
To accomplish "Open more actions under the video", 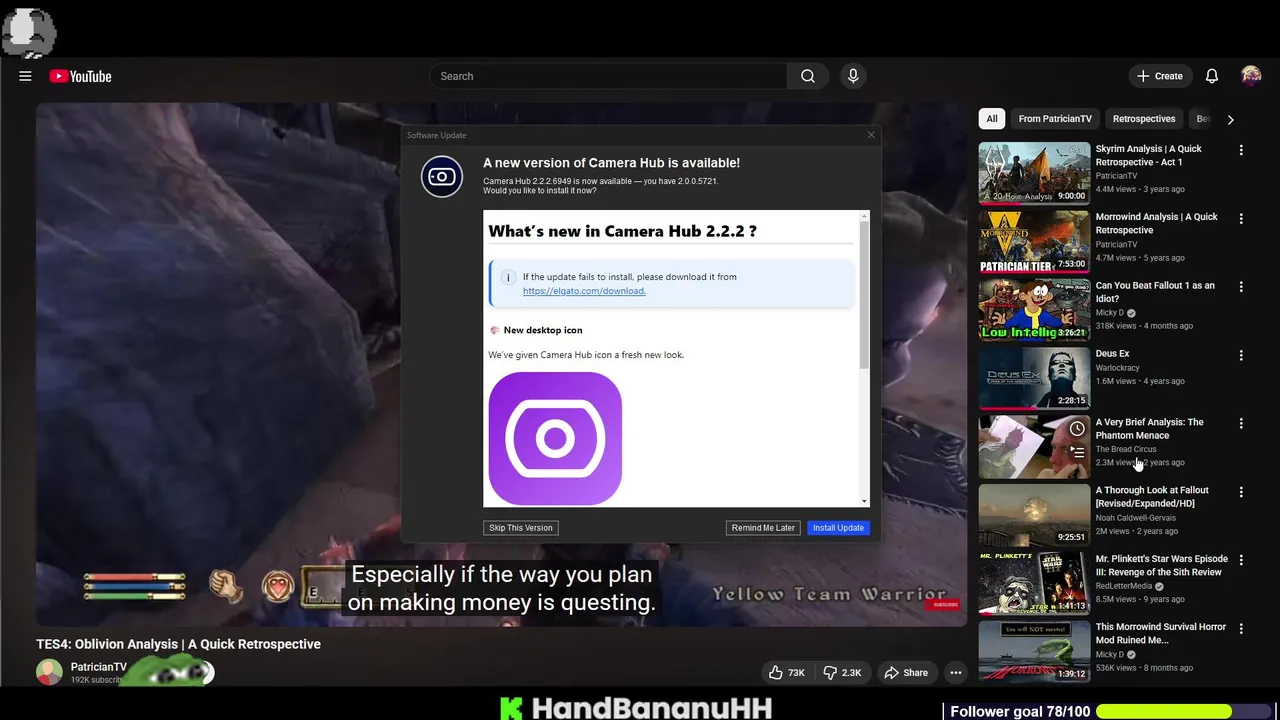I will (956, 673).
